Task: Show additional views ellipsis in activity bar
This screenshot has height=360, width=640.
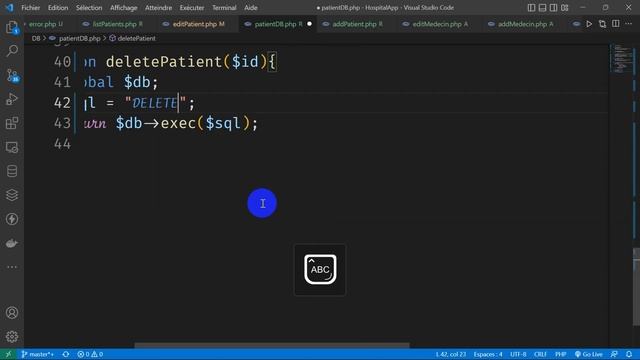Action: point(12,267)
